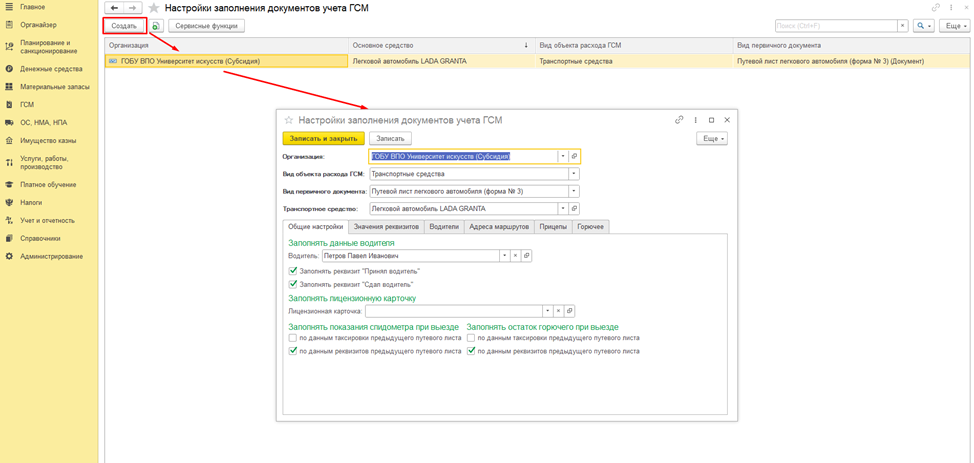Open the Еще menu in the dialog
This screenshot has width=974, height=463.
click(712, 139)
